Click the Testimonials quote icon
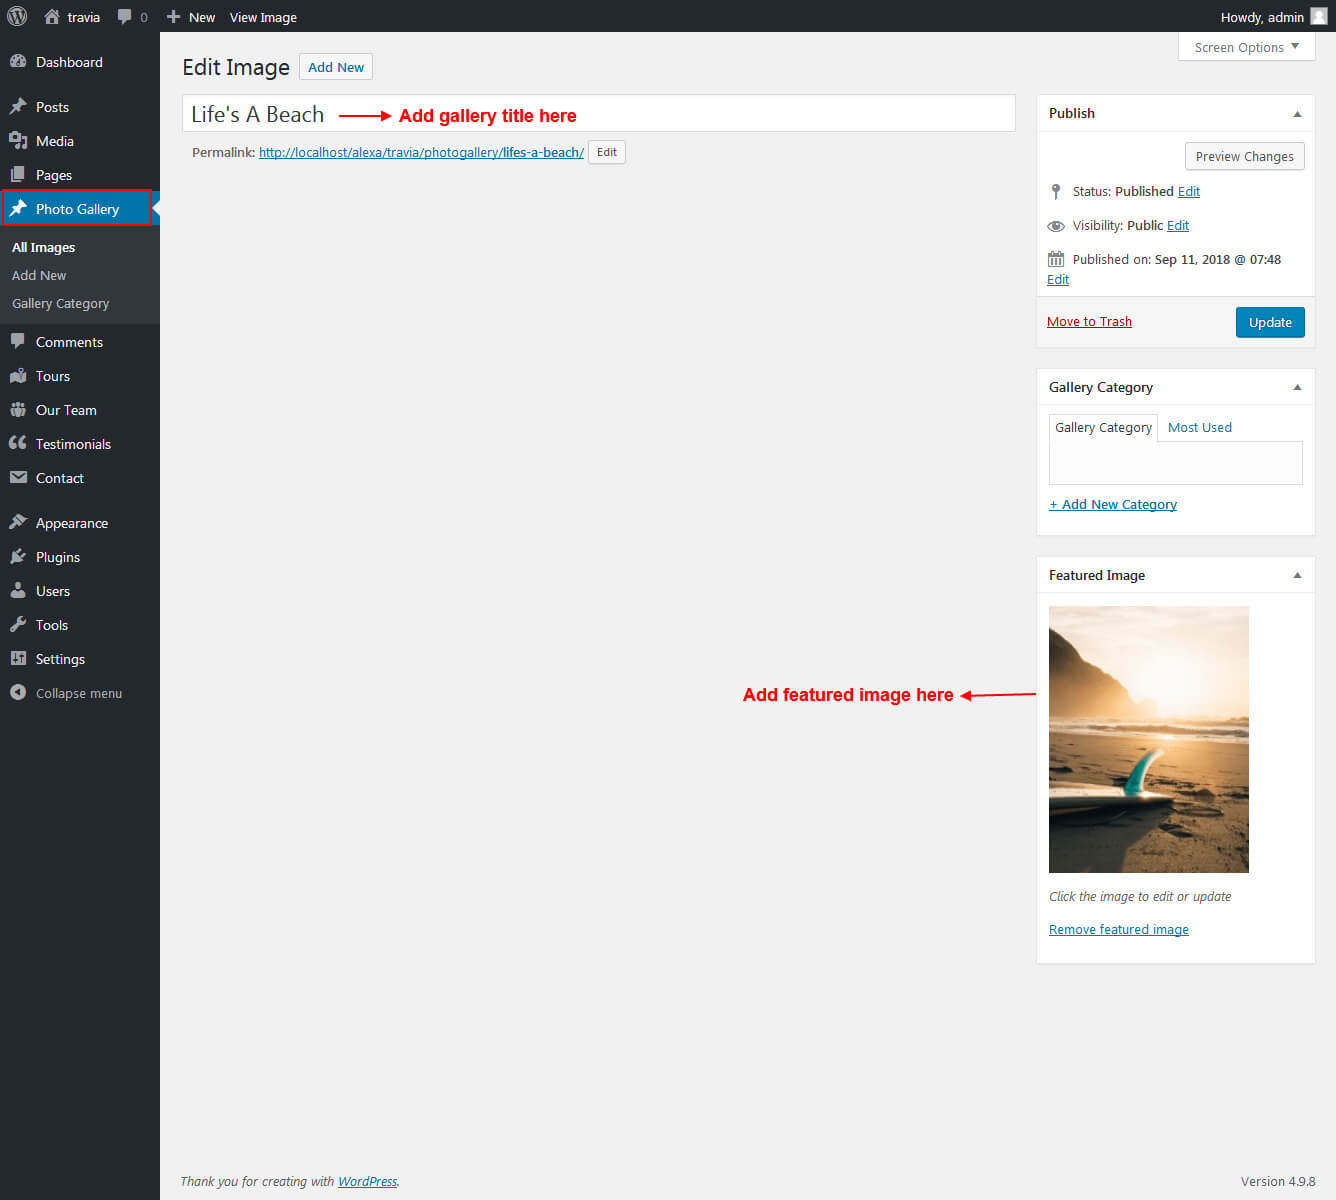This screenshot has width=1336, height=1200. coord(18,443)
